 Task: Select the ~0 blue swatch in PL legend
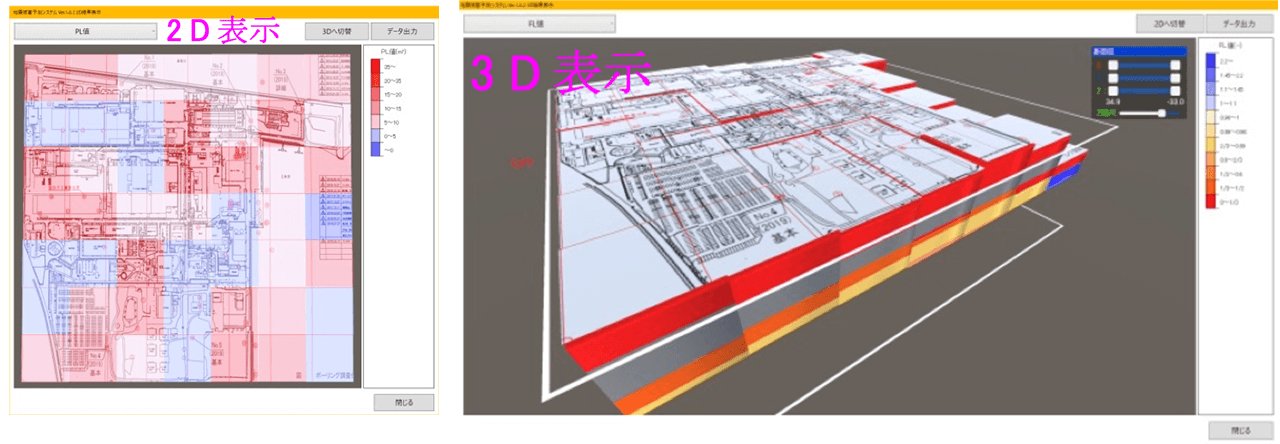pyautogui.click(x=377, y=148)
